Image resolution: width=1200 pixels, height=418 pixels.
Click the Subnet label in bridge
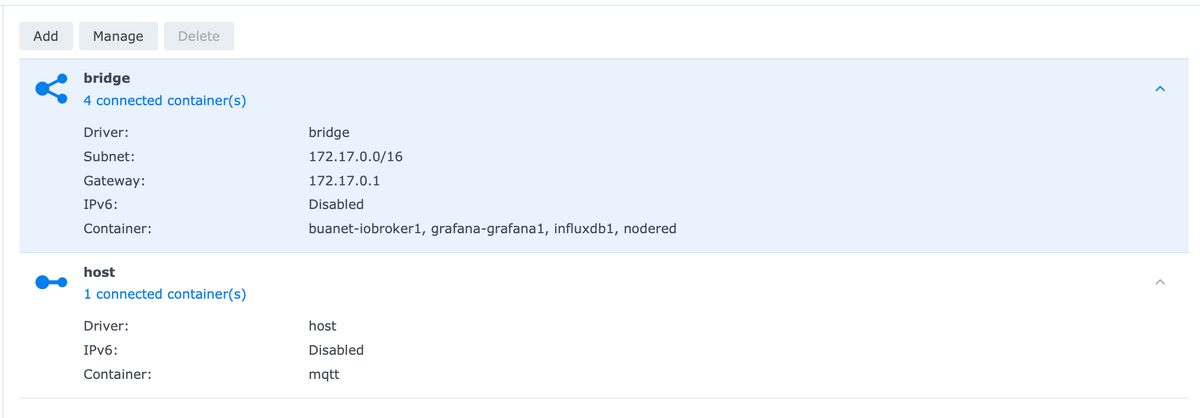click(x=109, y=157)
